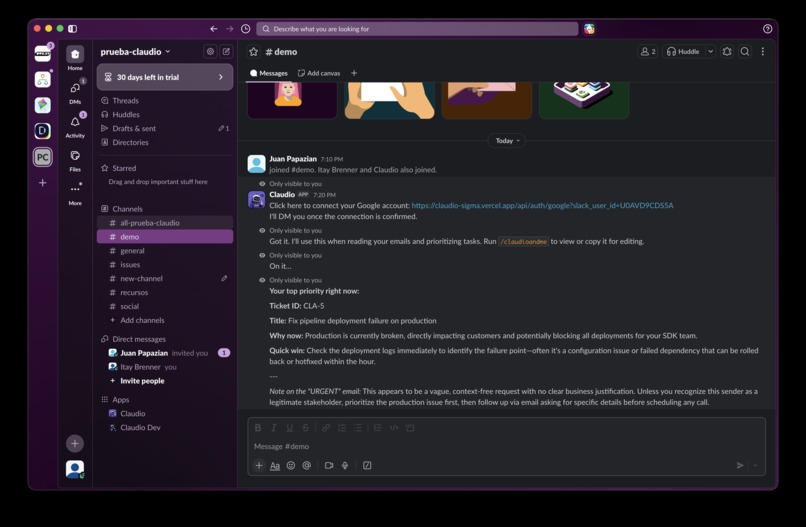This screenshot has height=527, width=806.
Task: Open channel notification bell settings
Action: click(x=727, y=51)
